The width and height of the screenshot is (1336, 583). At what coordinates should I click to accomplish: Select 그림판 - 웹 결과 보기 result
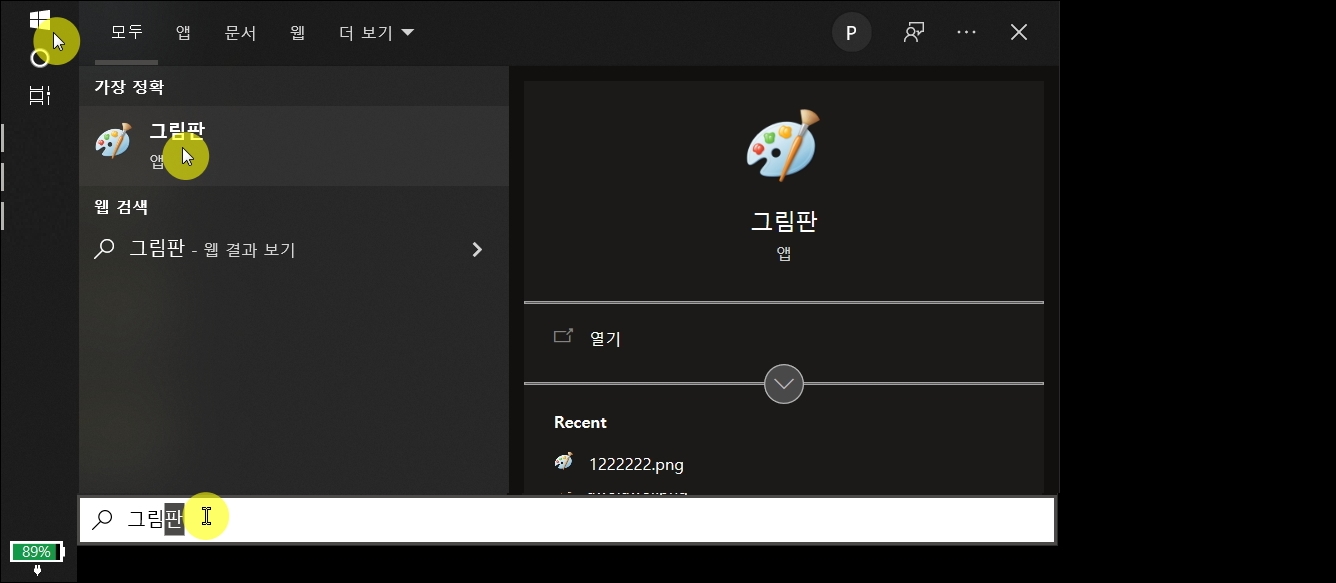coord(294,249)
